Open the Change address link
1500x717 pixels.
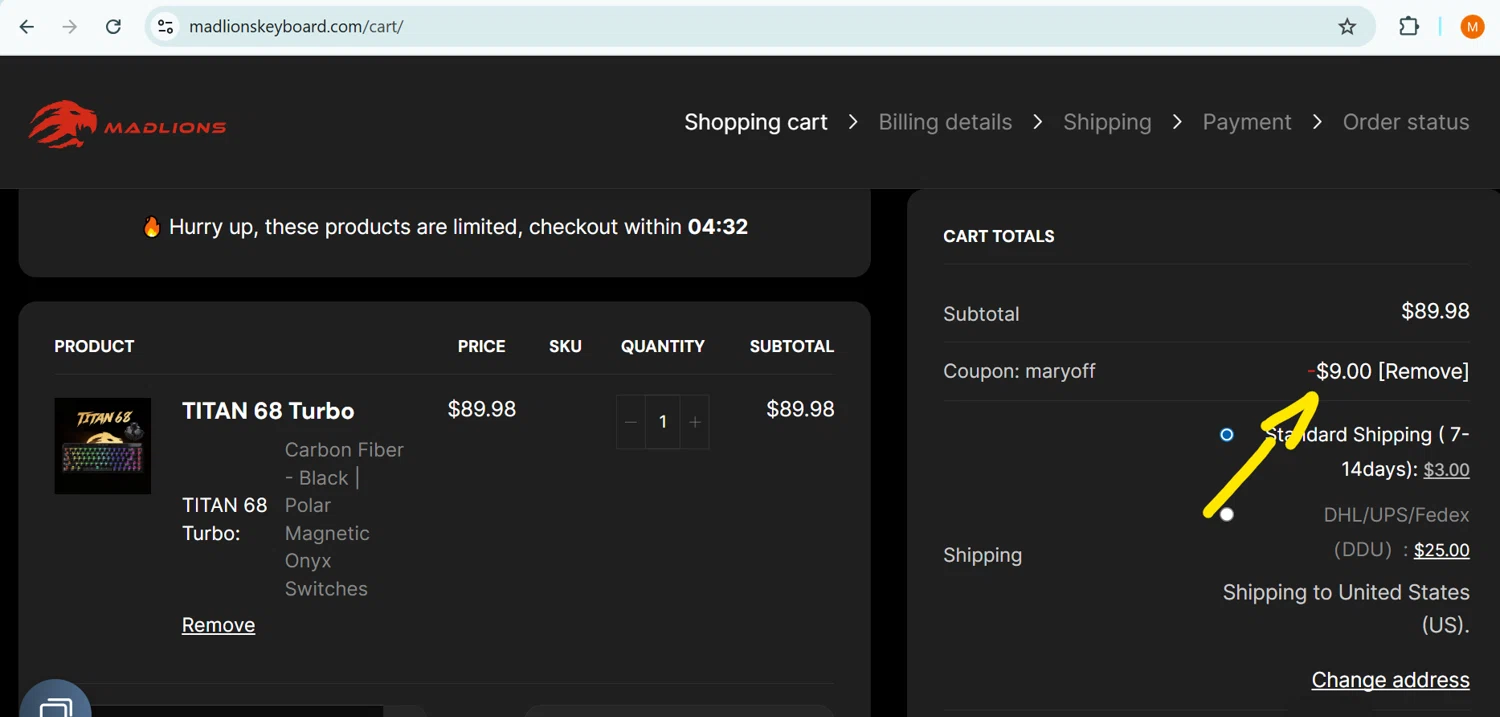click(1390, 680)
